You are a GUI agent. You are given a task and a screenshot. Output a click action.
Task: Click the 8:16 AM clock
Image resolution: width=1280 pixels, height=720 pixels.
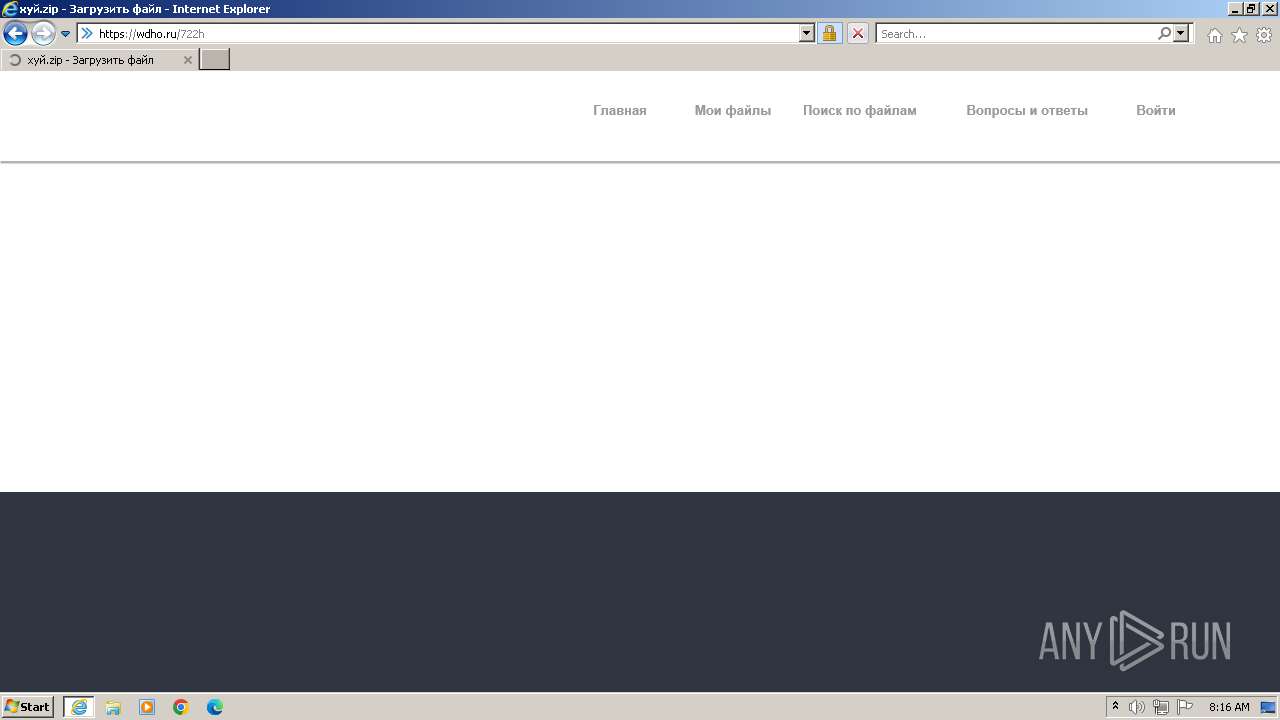(1229, 707)
